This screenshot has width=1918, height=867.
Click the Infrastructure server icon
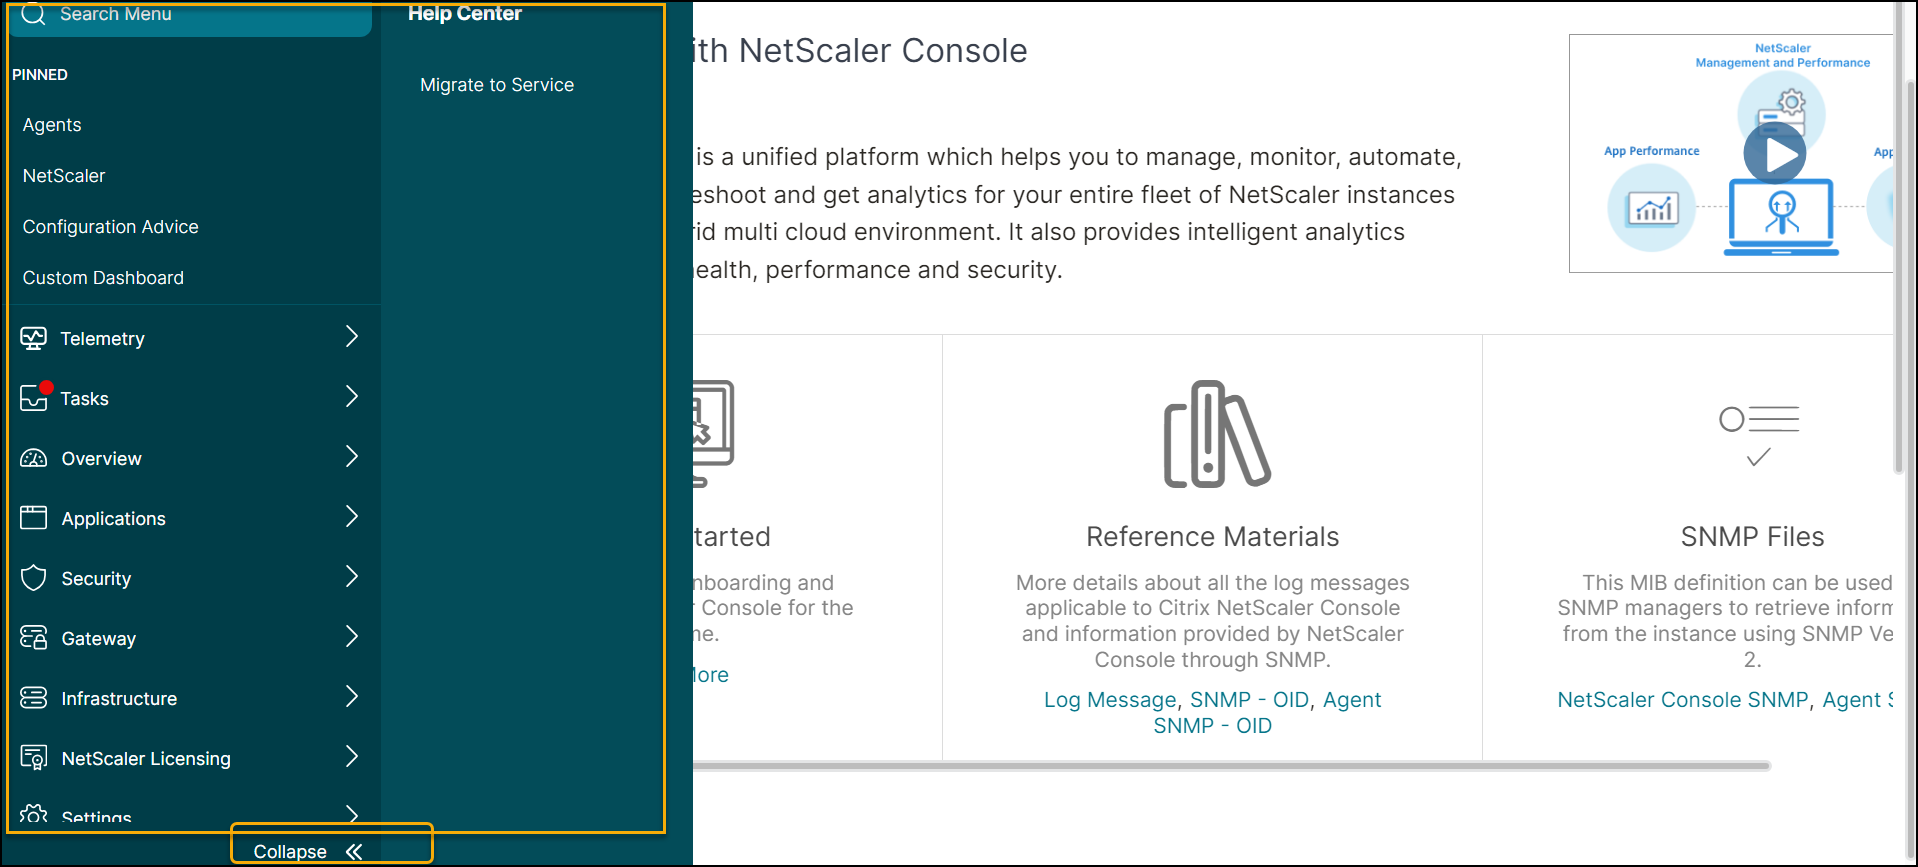pyautogui.click(x=34, y=698)
